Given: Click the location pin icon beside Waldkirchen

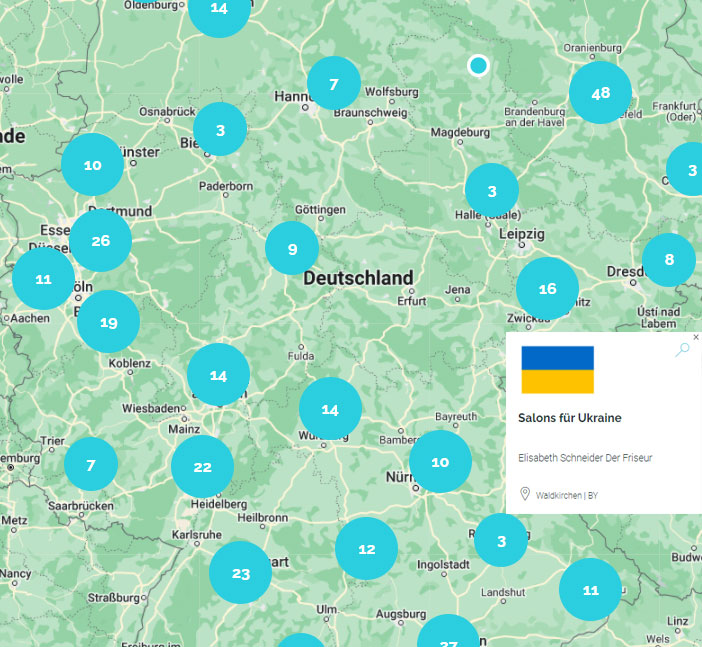Looking at the screenshot, I should (525, 494).
